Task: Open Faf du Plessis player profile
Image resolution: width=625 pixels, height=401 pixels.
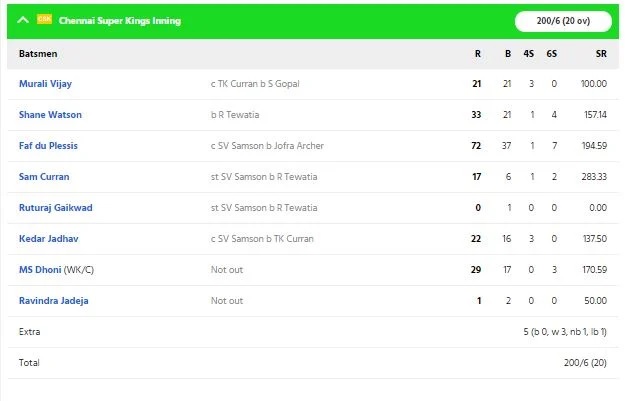Action: pyautogui.click(x=48, y=146)
